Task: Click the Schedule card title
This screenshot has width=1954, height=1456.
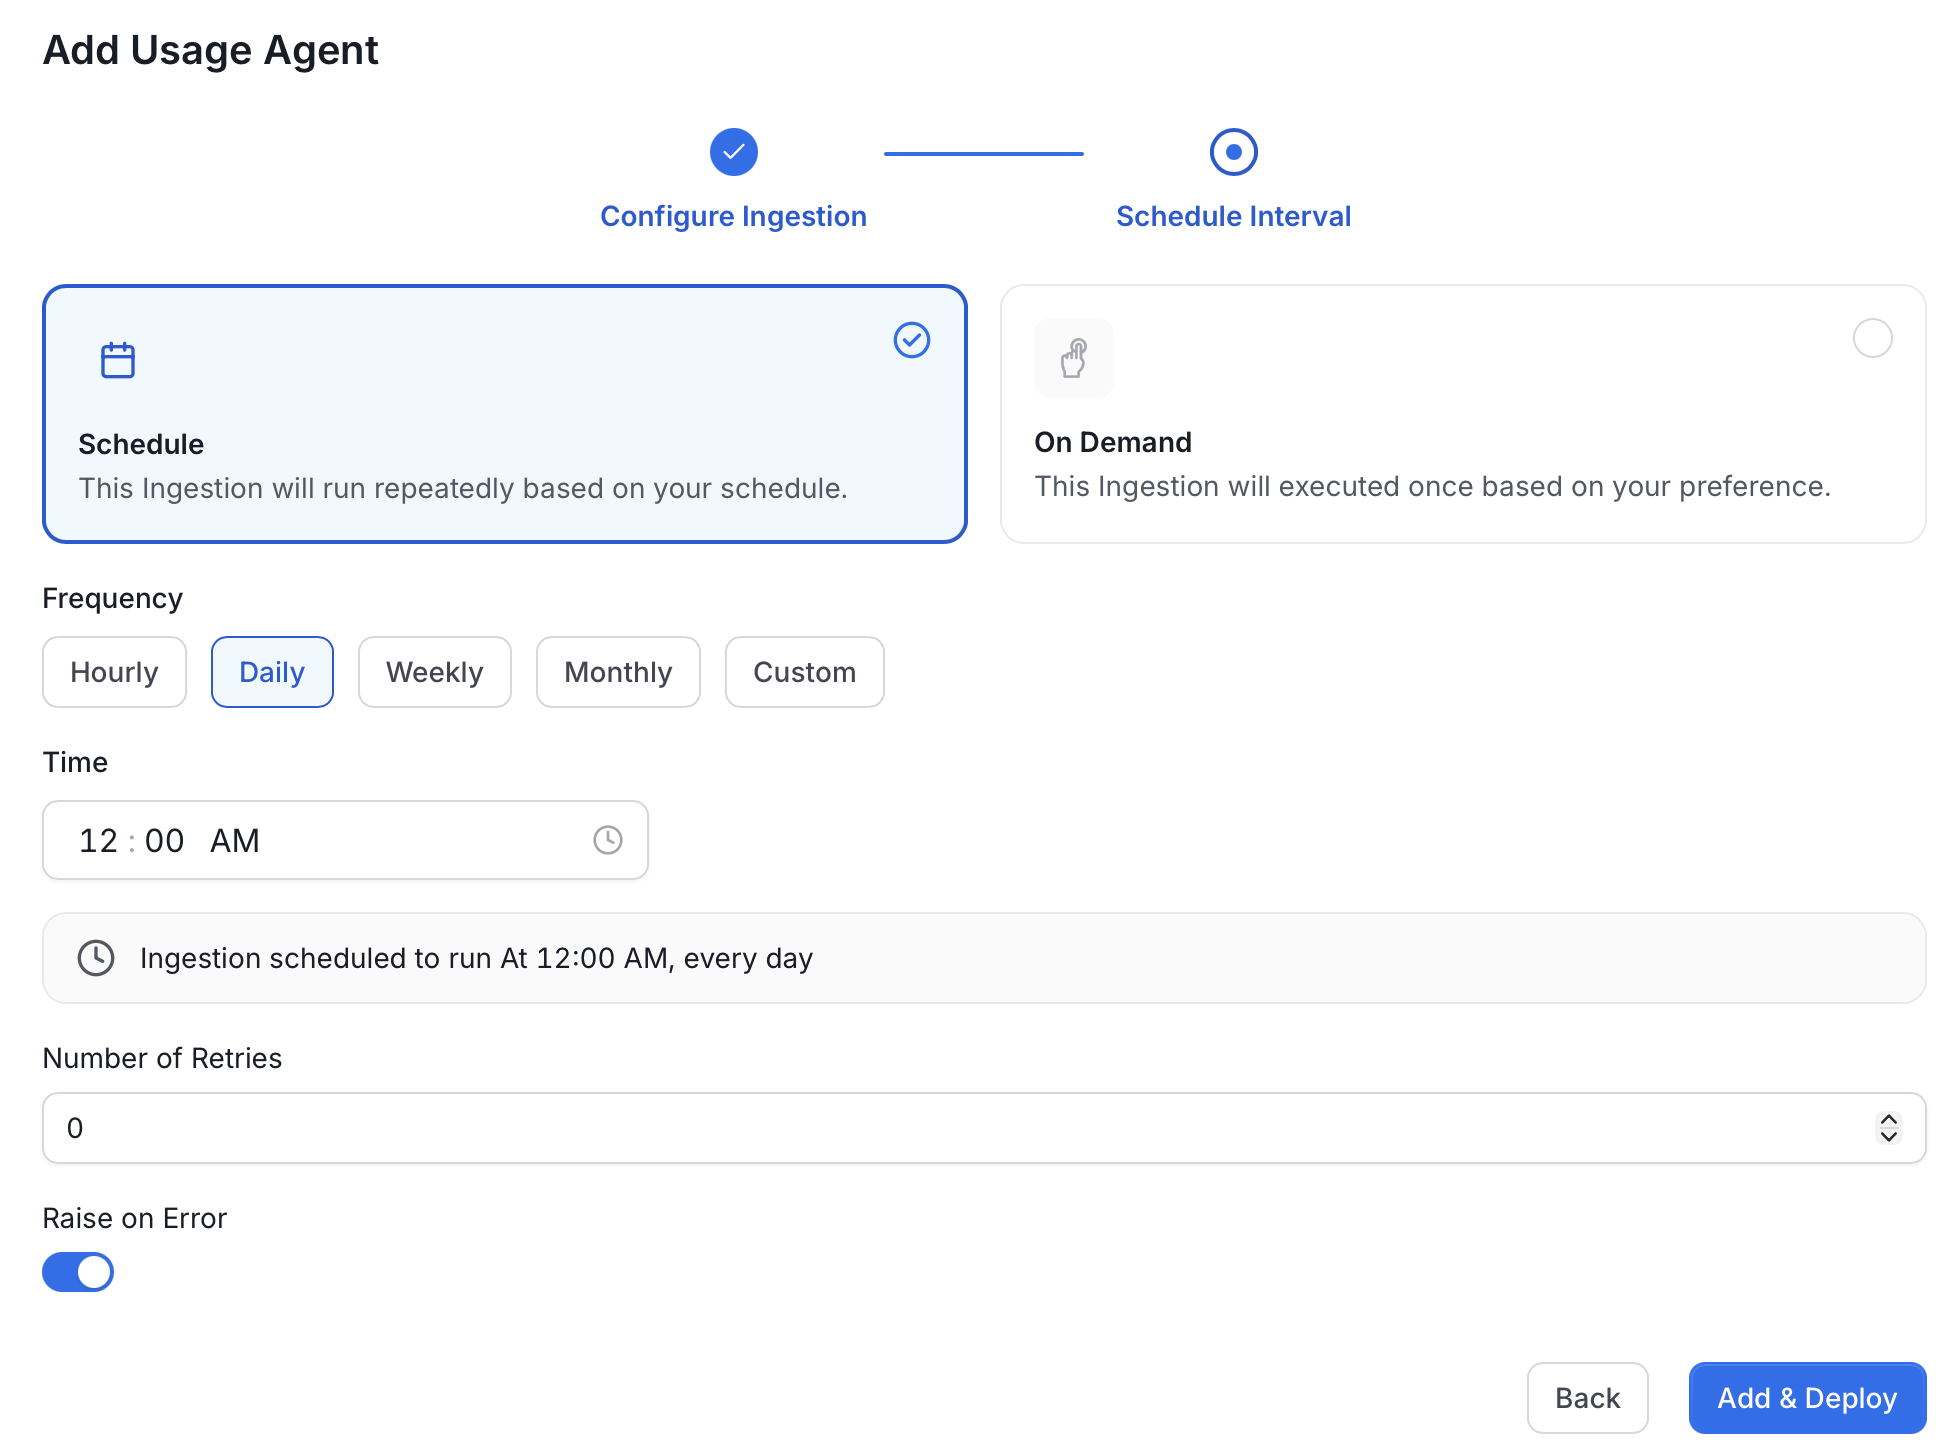Action: click(141, 444)
